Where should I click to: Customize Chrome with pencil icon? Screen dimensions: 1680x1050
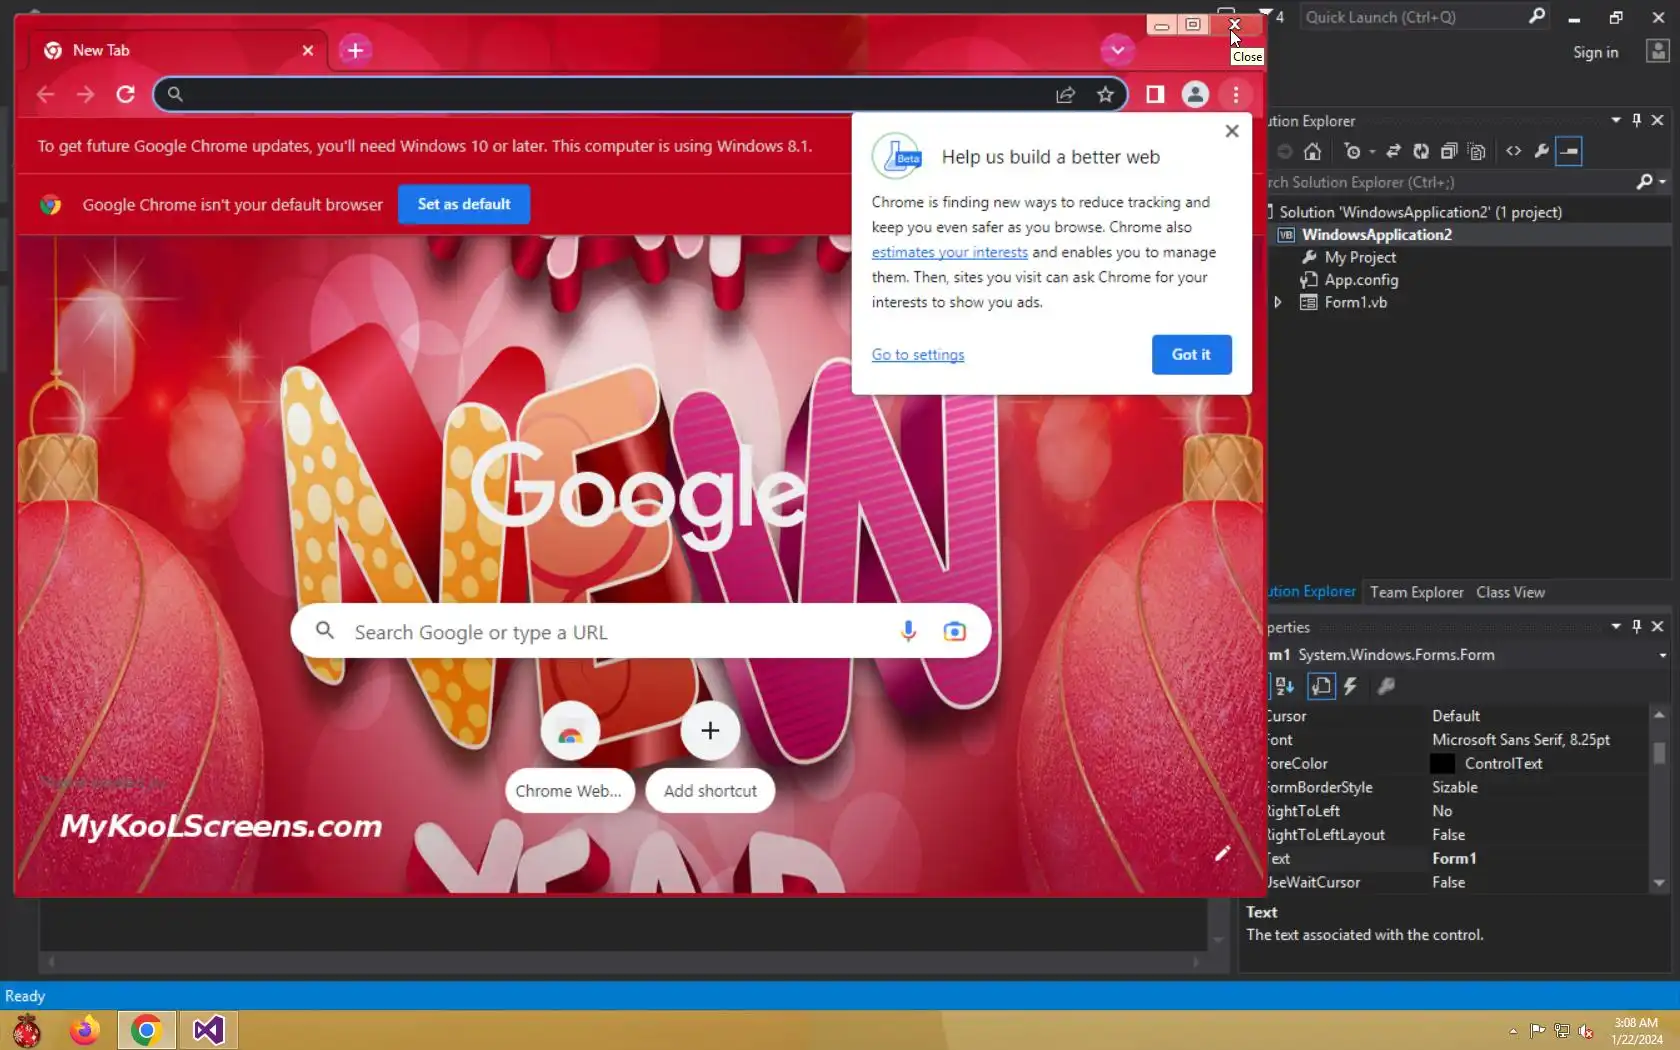pyautogui.click(x=1222, y=853)
